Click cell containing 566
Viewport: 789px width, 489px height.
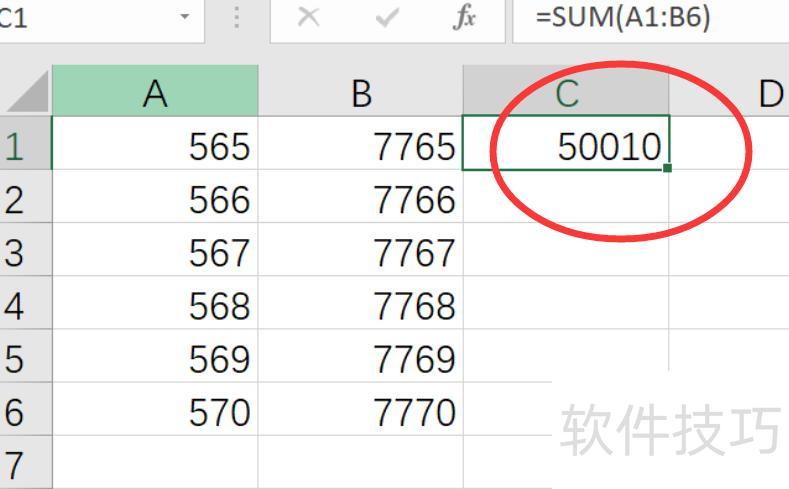(x=155, y=196)
